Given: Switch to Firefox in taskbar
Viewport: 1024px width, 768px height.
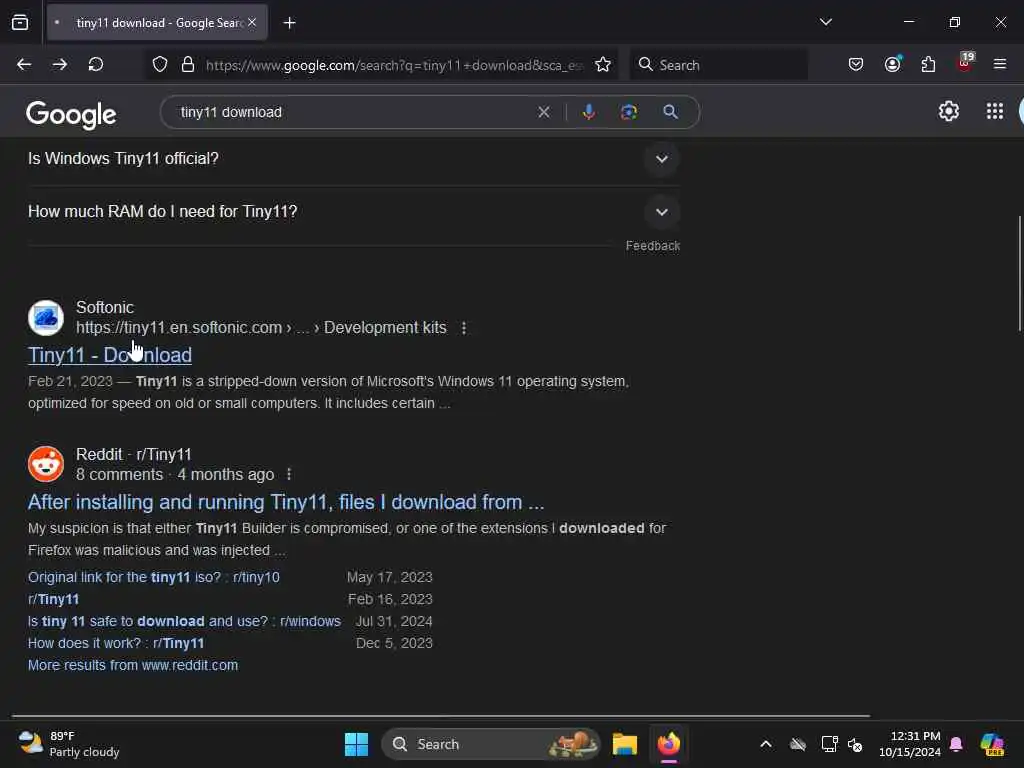Looking at the screenshot, I should (x=669, y=744).
